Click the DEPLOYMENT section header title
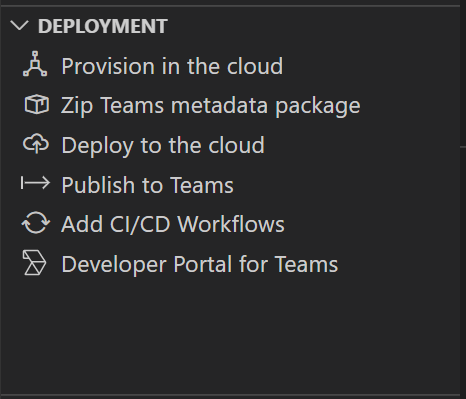The width and height of the screenshot is (466, 399). tap(103, 26)
